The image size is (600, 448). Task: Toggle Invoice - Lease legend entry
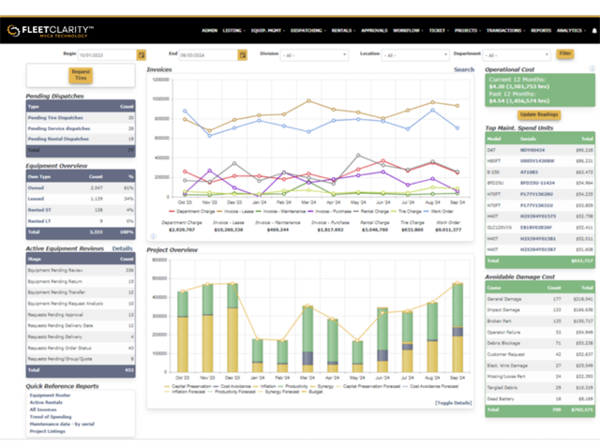236,211
